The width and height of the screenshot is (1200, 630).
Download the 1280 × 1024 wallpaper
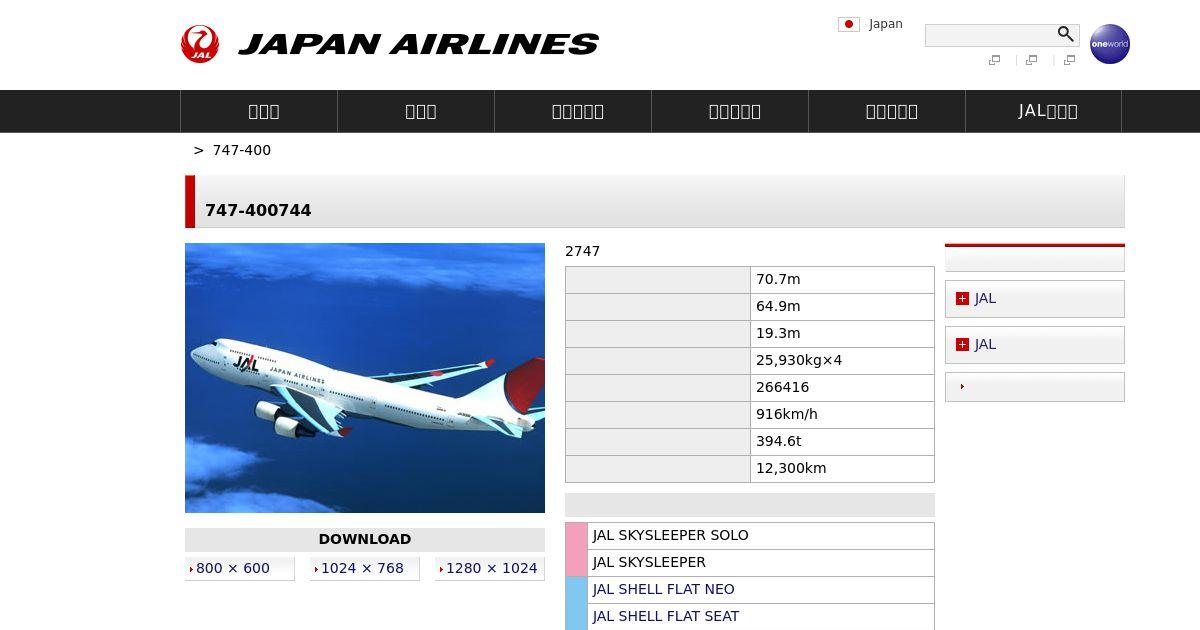point(491,568)
